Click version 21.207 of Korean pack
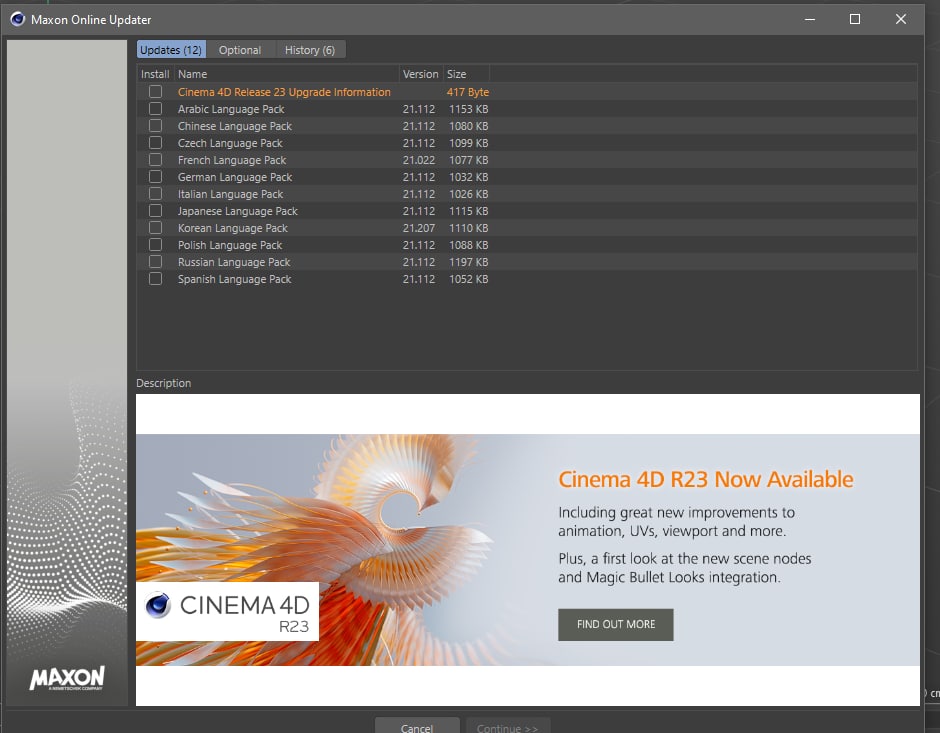 coord(419,228)
